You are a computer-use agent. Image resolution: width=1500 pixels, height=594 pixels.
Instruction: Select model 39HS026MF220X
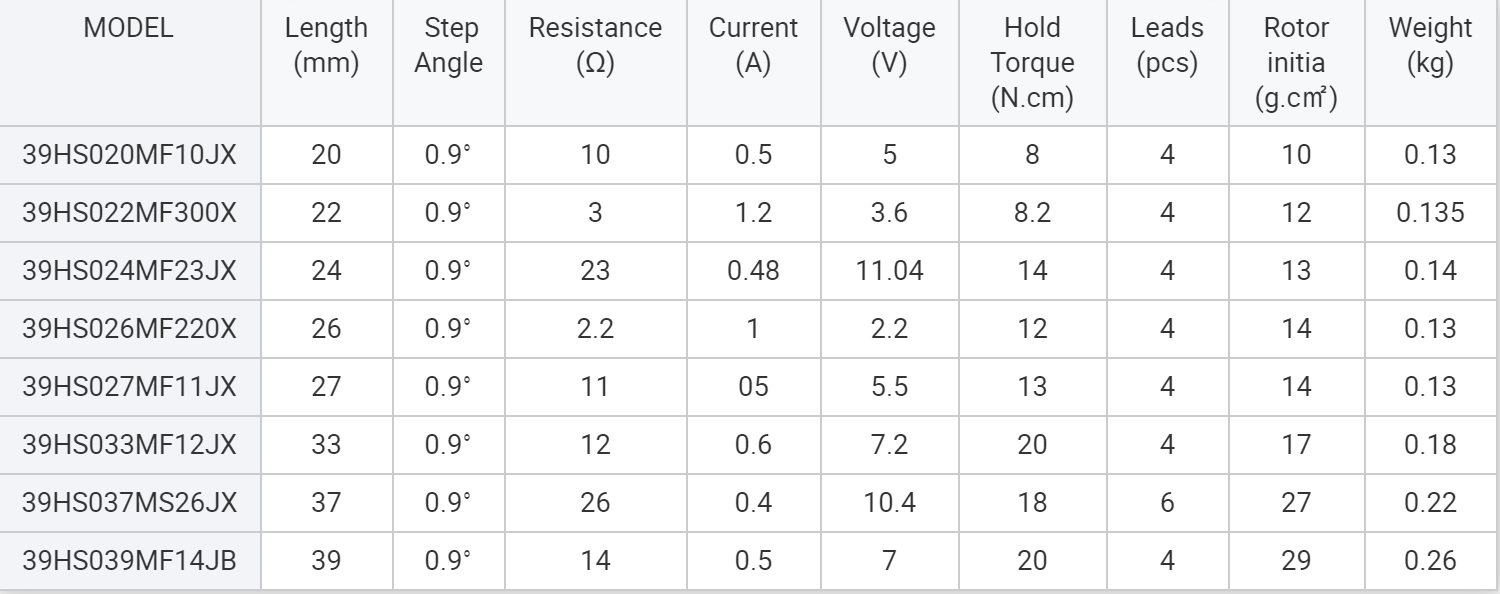pos(128,329)
